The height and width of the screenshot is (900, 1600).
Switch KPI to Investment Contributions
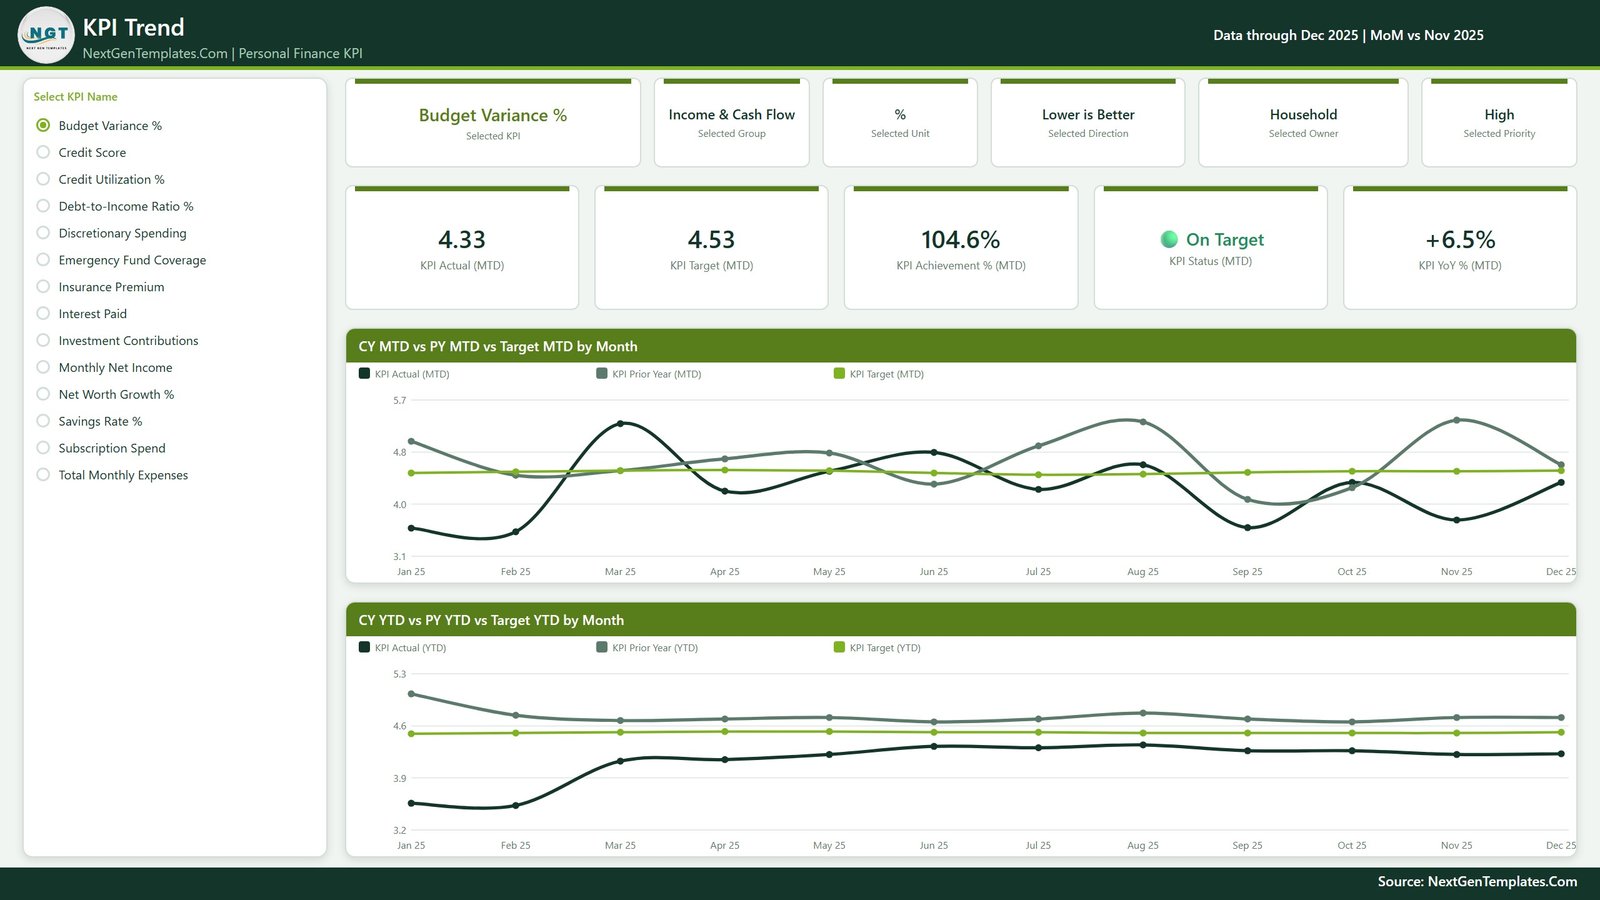click(x=43, y=341)
